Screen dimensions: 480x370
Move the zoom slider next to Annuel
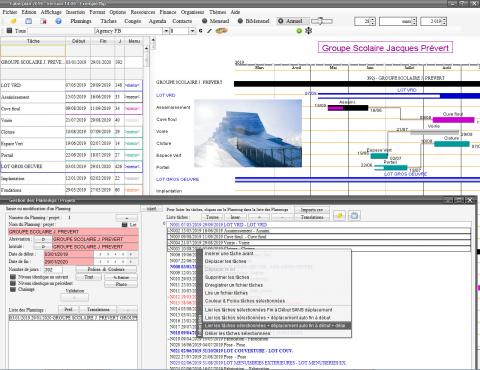coord(321,21)
